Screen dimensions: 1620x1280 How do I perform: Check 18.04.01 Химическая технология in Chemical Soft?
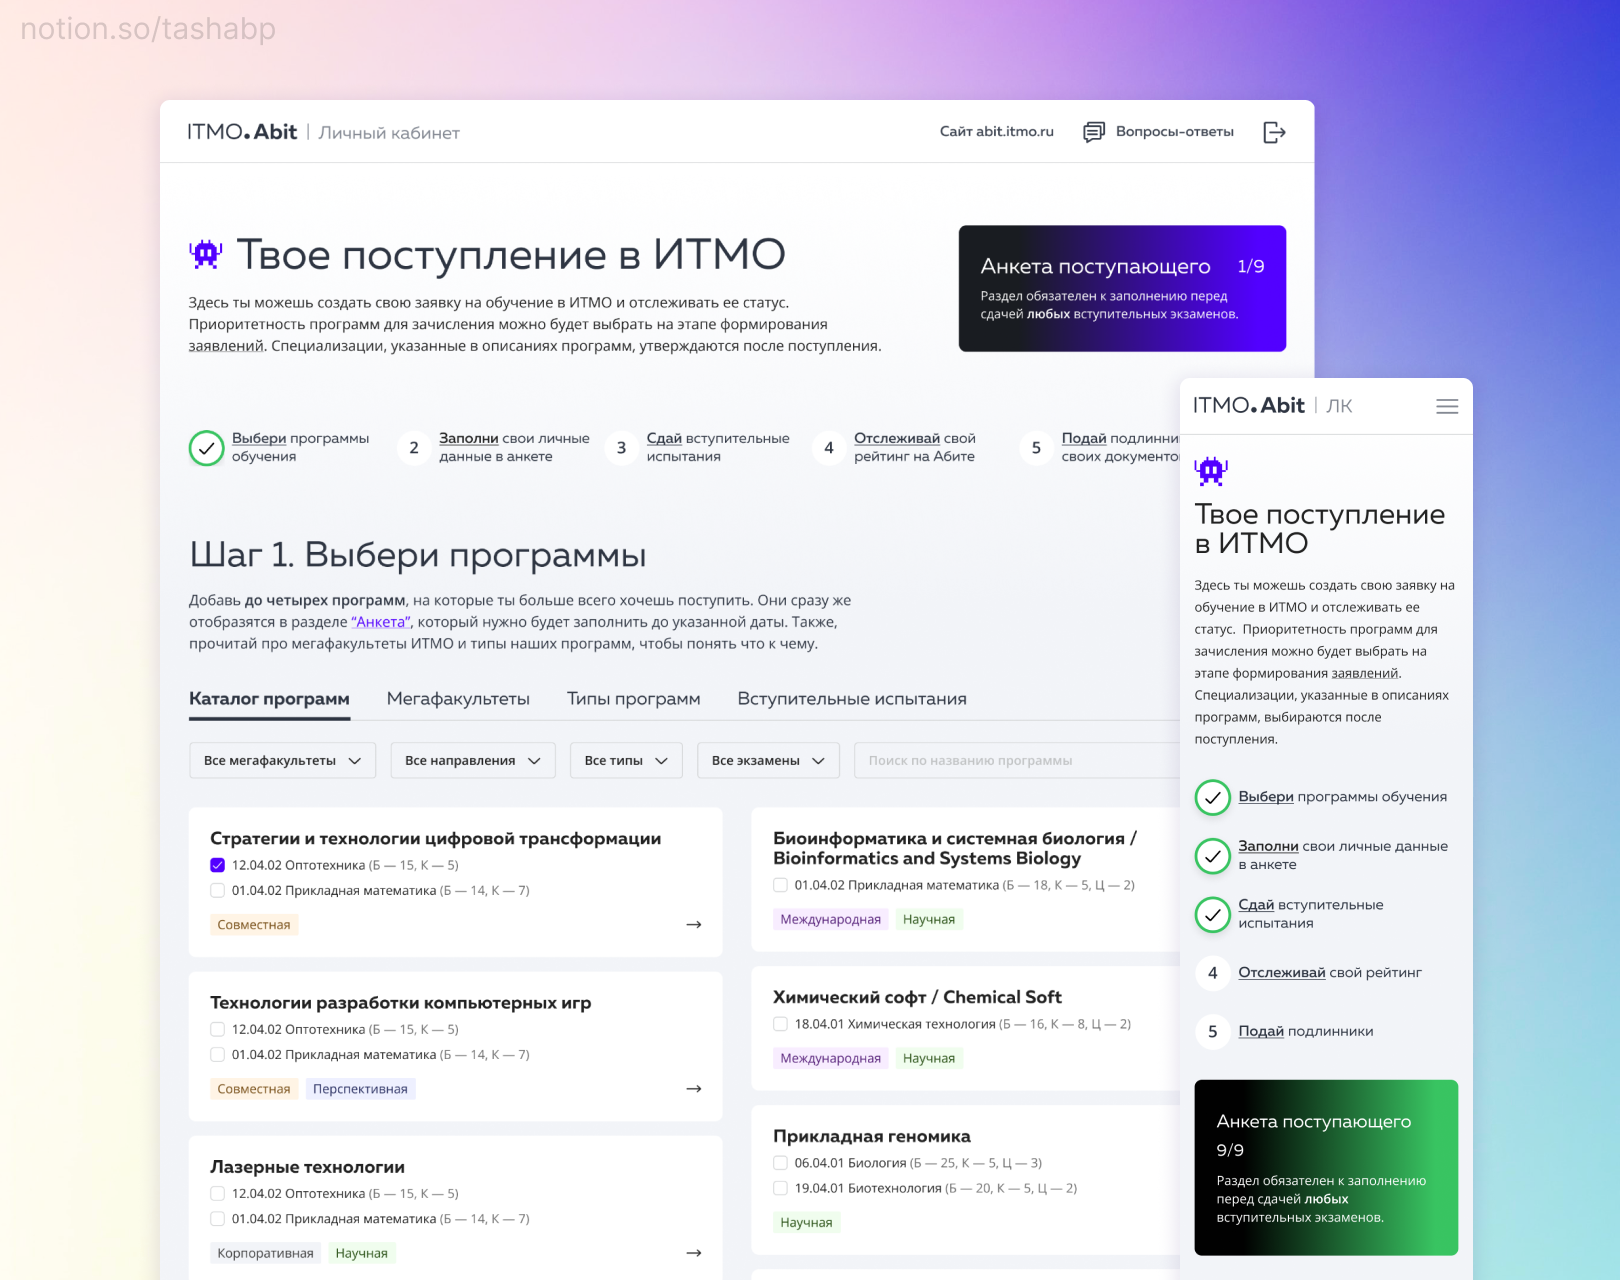(x=781, y=1023)
